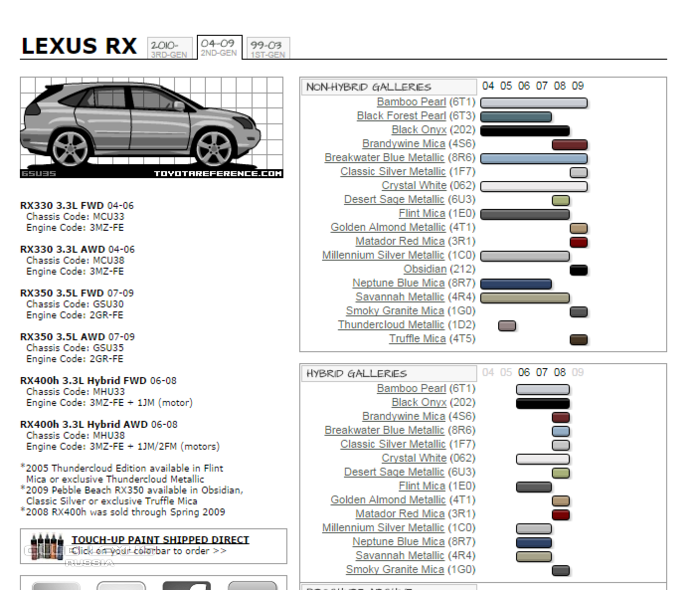The height and width of the screenshot is (590, 700).
Task: Click Bamboo Pearl non-hybrid color bar
Action: tap(534, 103)
